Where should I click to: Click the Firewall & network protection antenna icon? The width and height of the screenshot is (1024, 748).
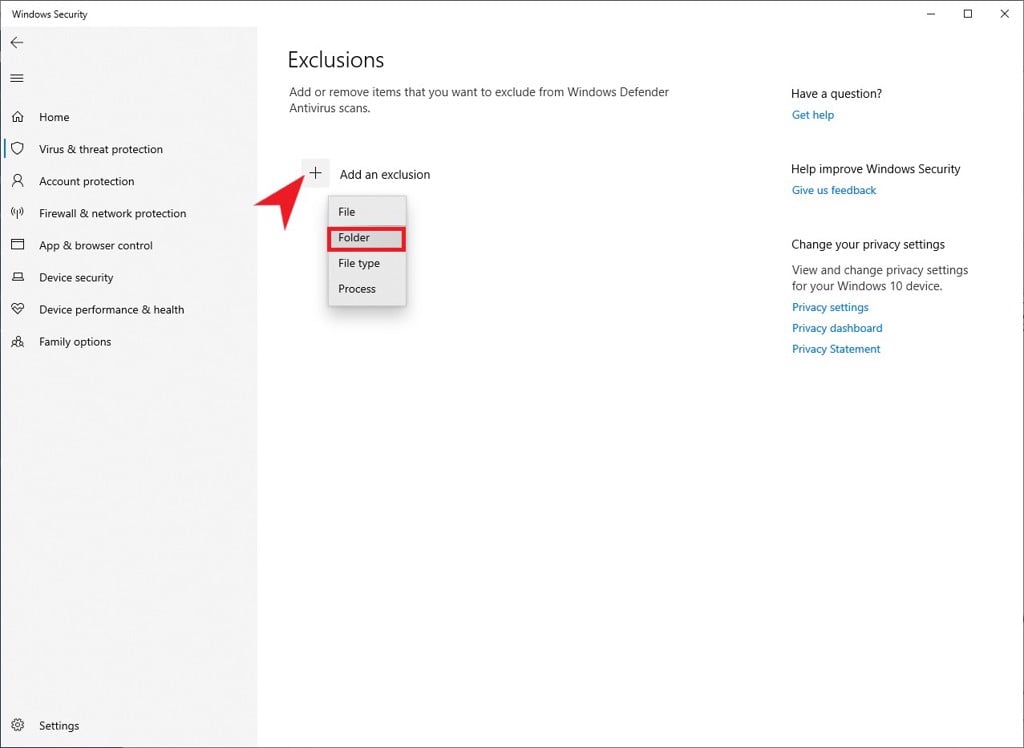click(x=18, y=213)
